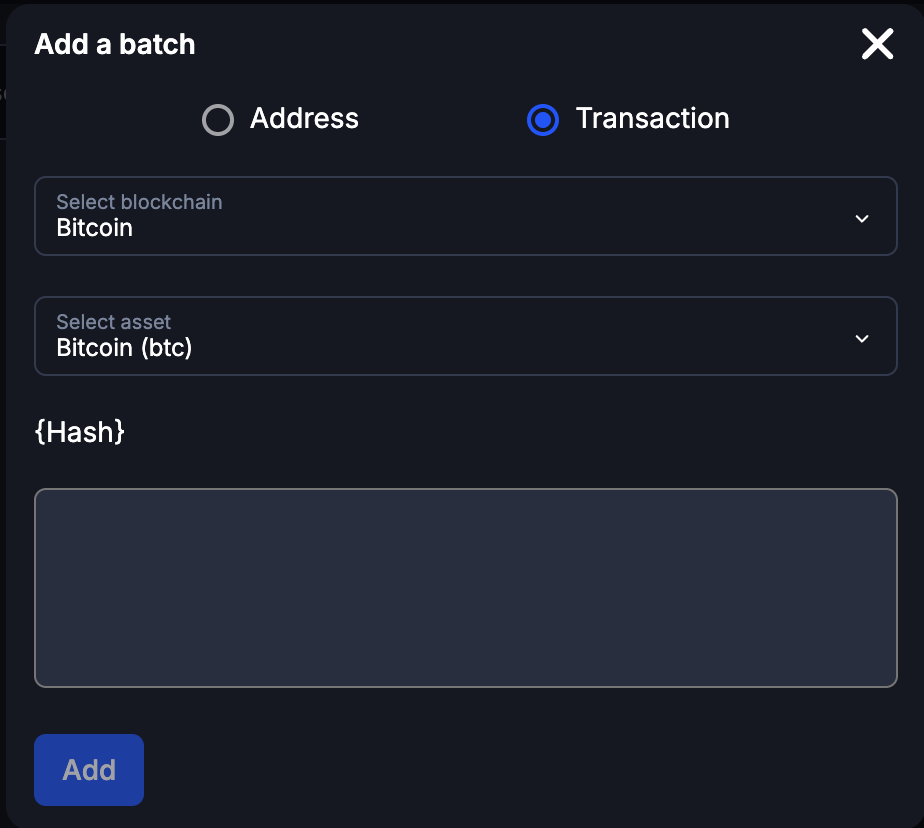The image size is (924, 828).
Task: Select the Transaction radio button
Action: point(542,119)
